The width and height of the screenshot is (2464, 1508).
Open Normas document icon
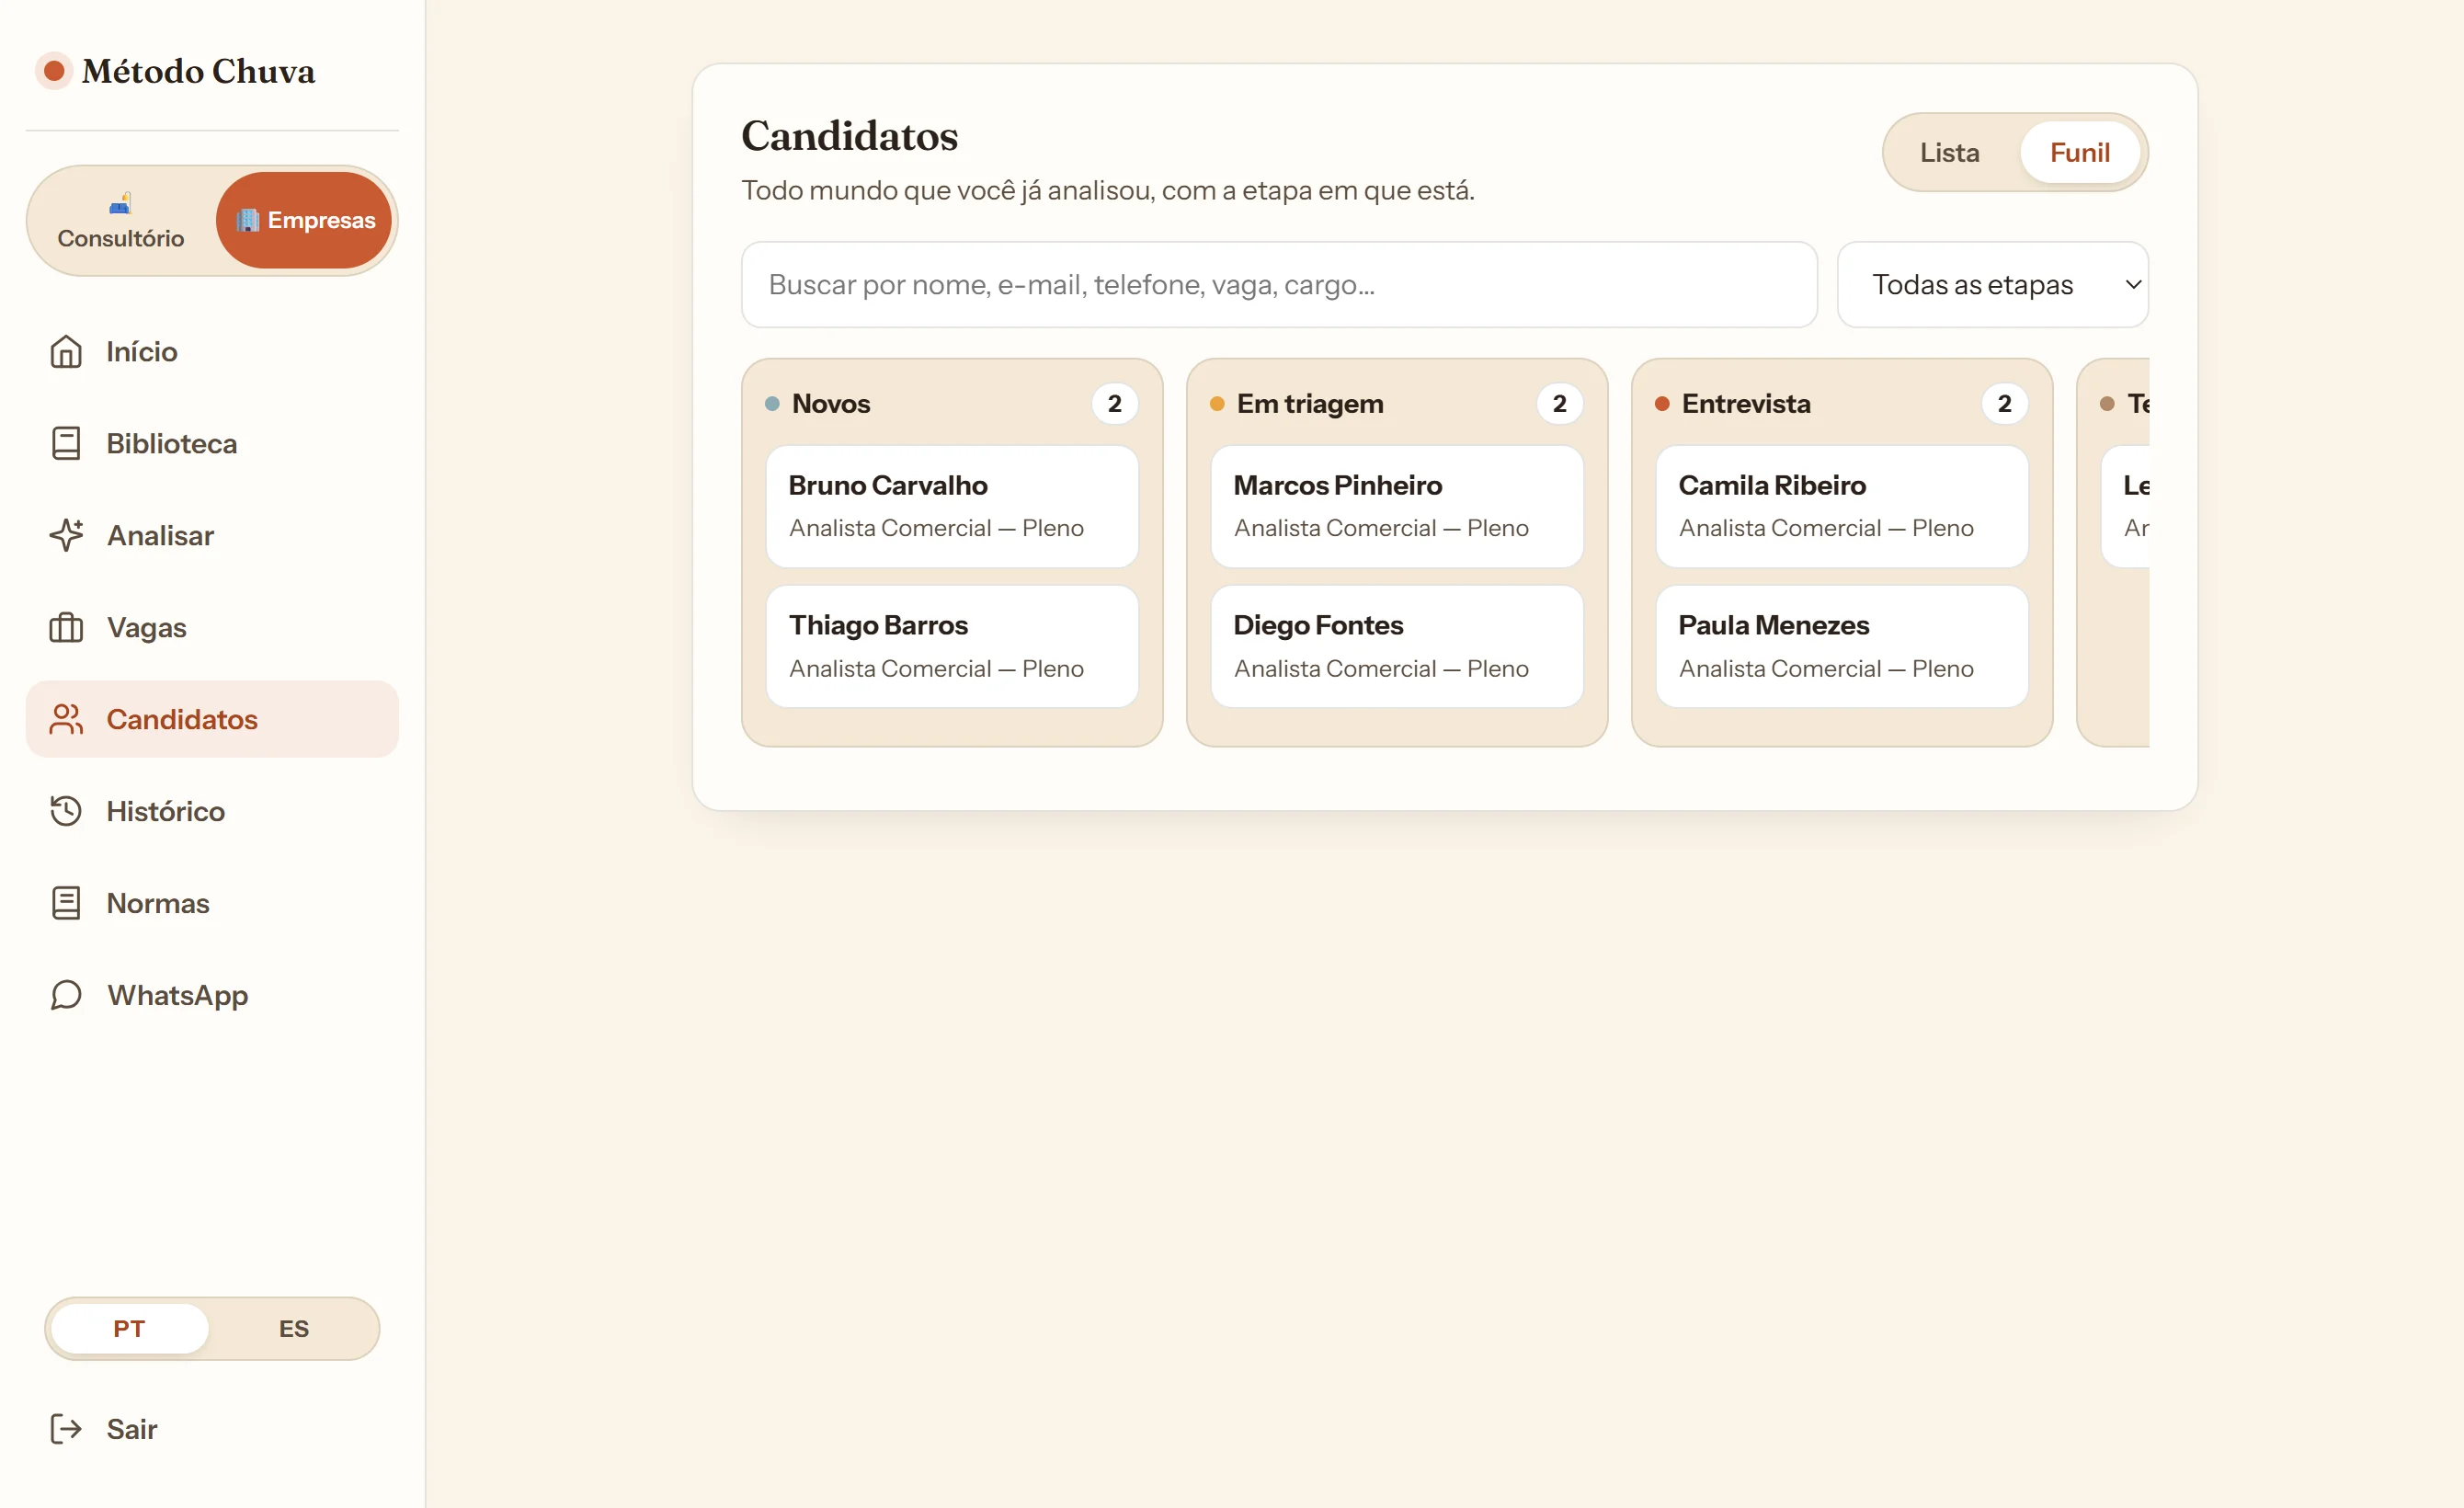[x=66, y=903]
